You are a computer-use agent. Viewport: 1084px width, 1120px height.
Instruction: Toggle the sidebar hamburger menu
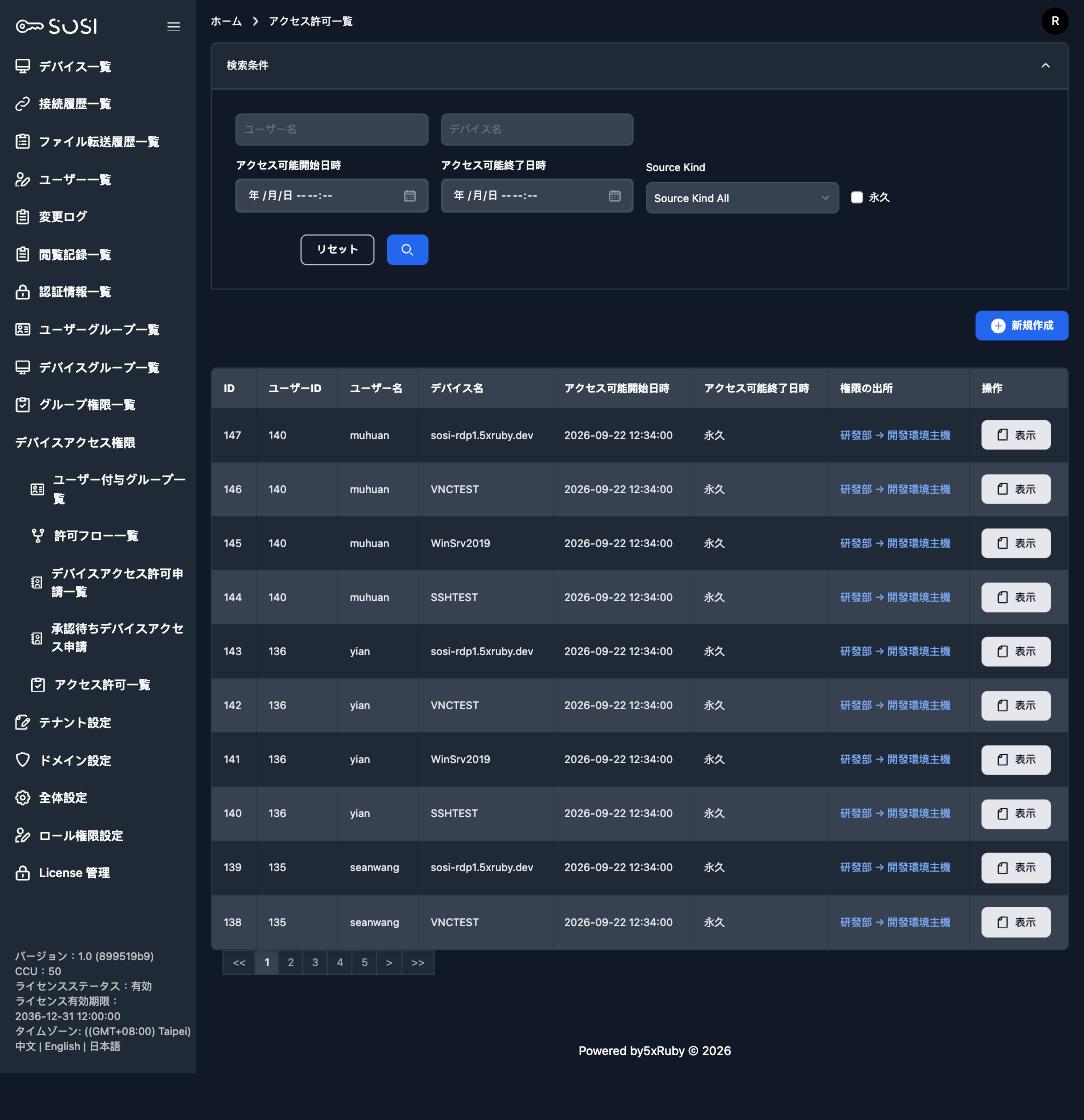pyautogui.click(x=174, y=26)
